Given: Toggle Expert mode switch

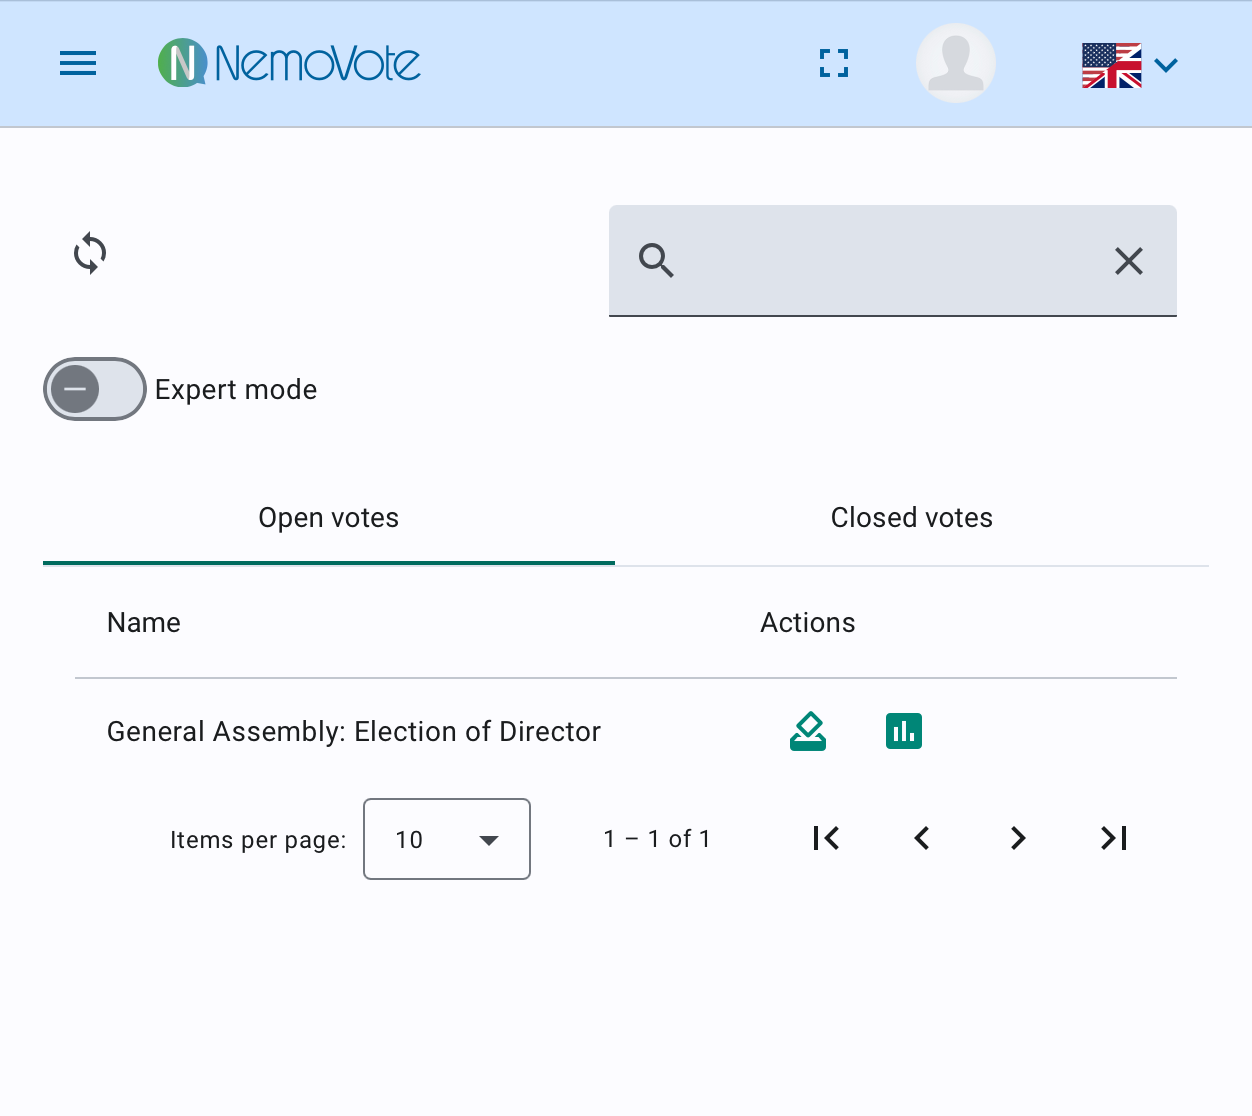Looking at the screenshot, I should [95, 389].
